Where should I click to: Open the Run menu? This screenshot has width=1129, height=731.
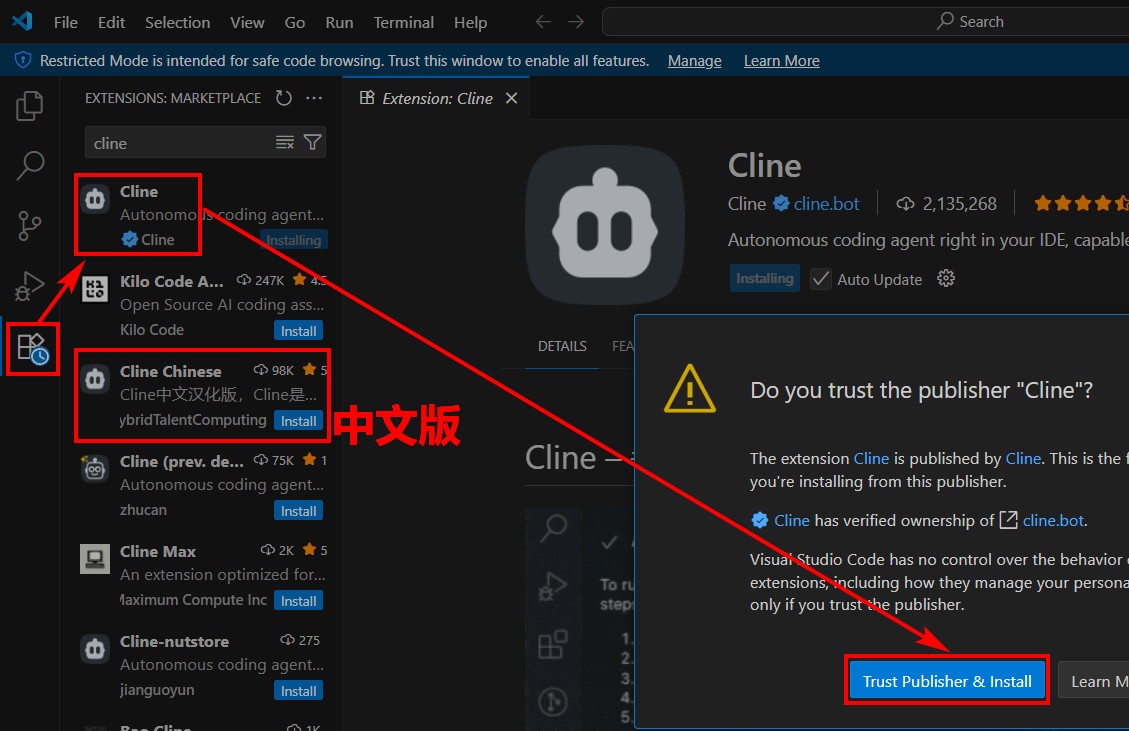pyautogui.click(x=339, y=22)
